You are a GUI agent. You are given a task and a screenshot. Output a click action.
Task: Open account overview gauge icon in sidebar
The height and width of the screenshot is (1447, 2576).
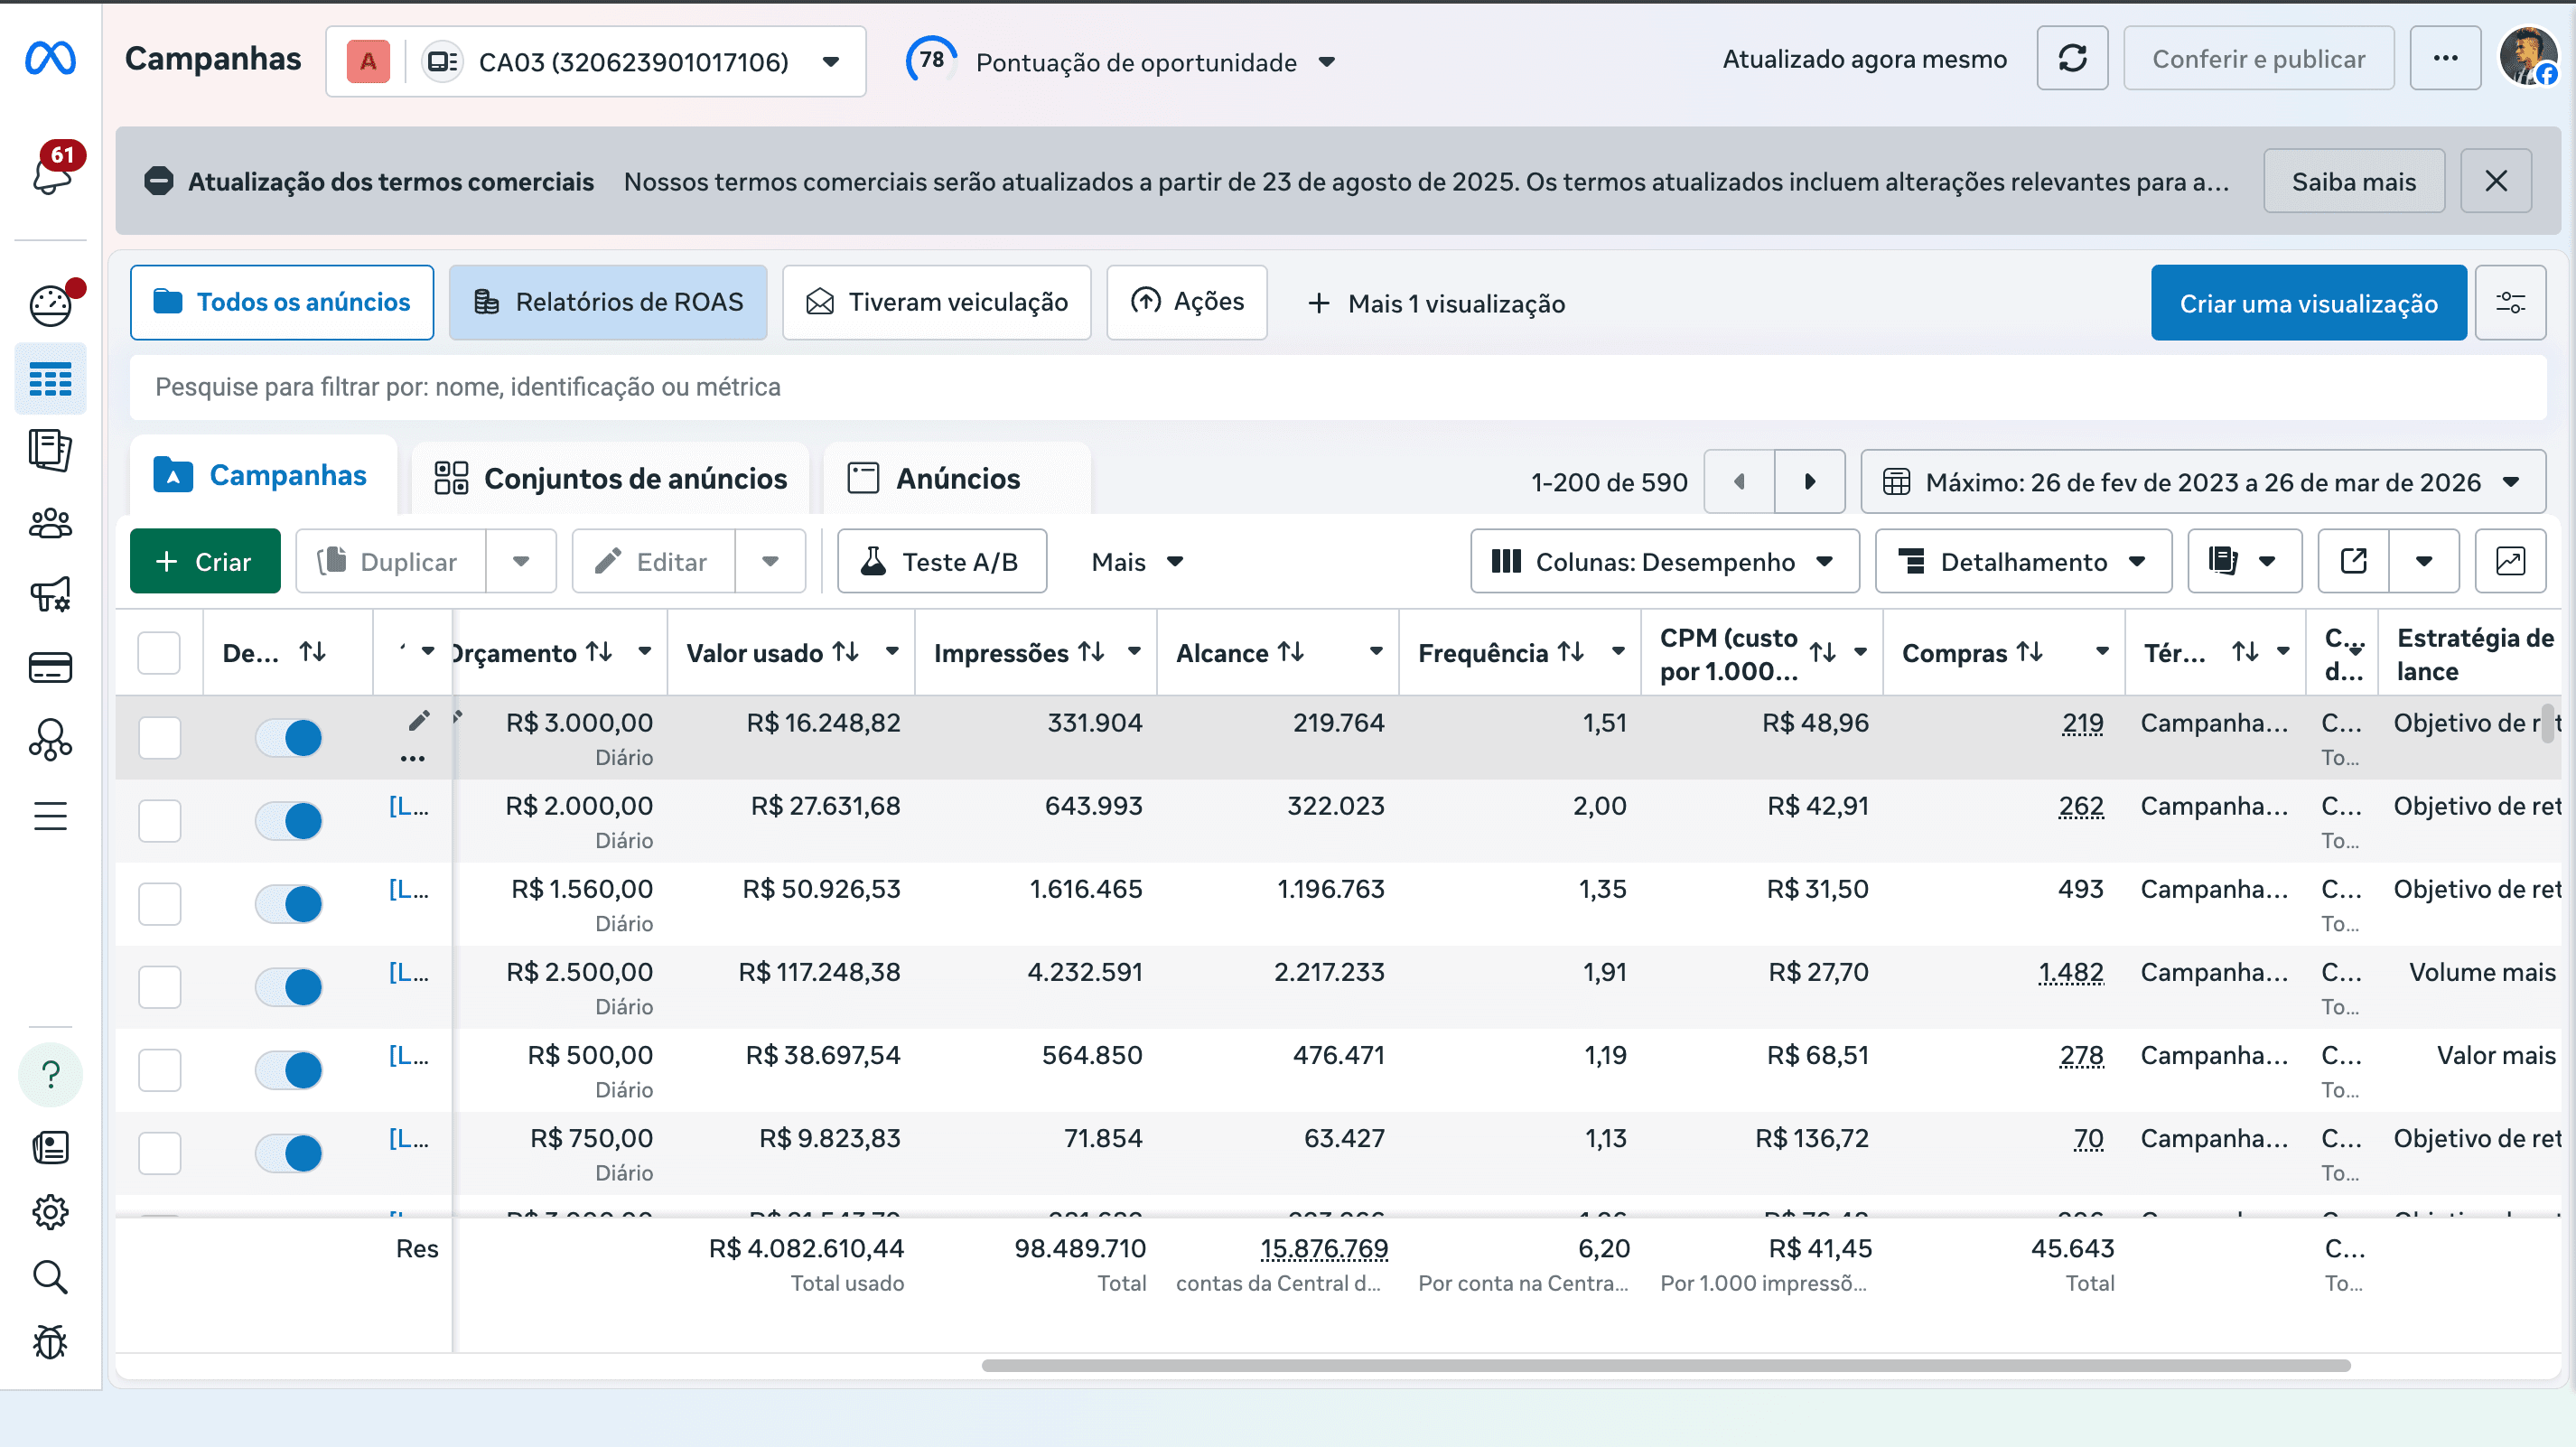[50, 305]
